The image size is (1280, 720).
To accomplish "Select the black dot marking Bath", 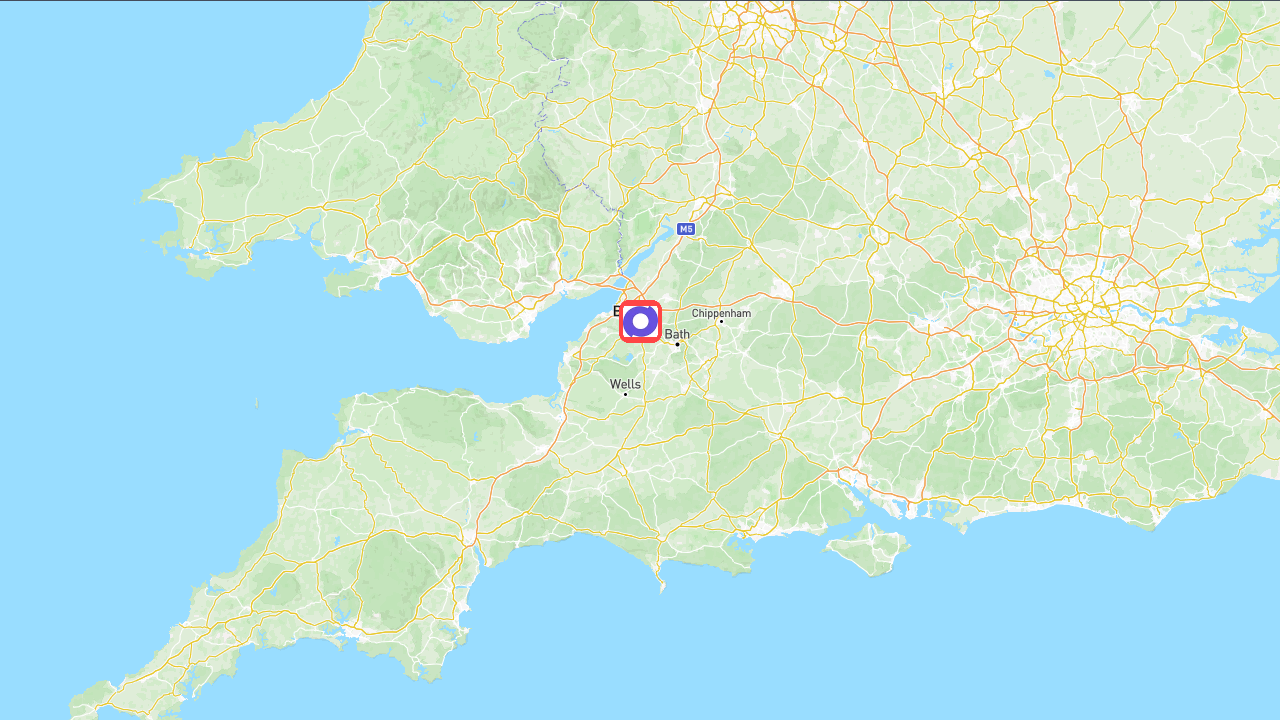I will point(677,344).
